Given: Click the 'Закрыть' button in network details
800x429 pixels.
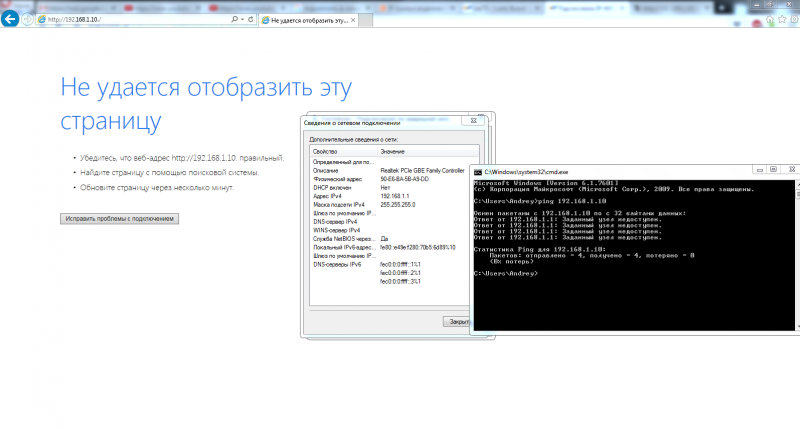Looking at the screenshot, I should pyautogui.click(x=458, y=322).
